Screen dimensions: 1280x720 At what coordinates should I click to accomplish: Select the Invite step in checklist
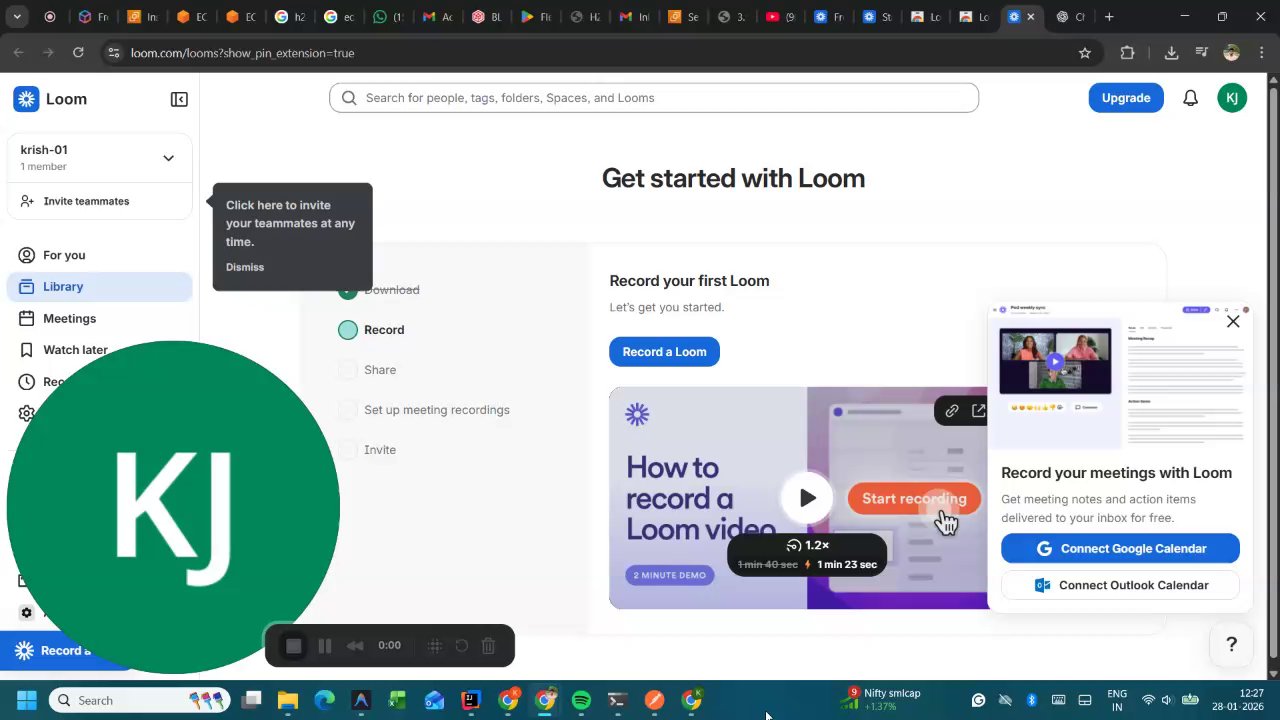point(380,450)
